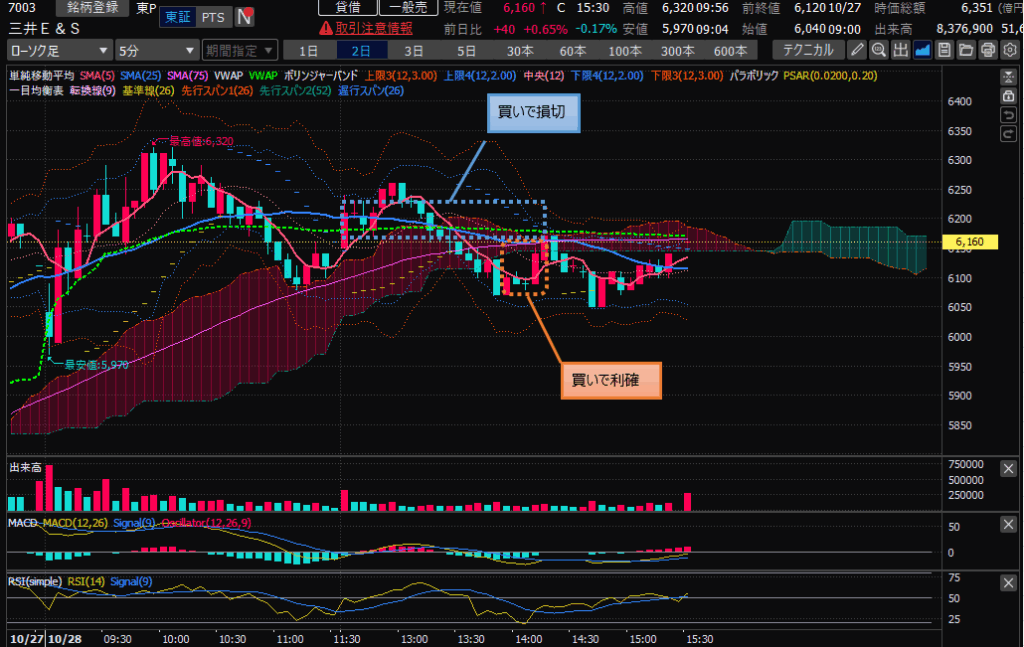Select the 60本 bar count tab
Image resolution: width=1024 pixels, height=647 pixels.
(572, 49)
